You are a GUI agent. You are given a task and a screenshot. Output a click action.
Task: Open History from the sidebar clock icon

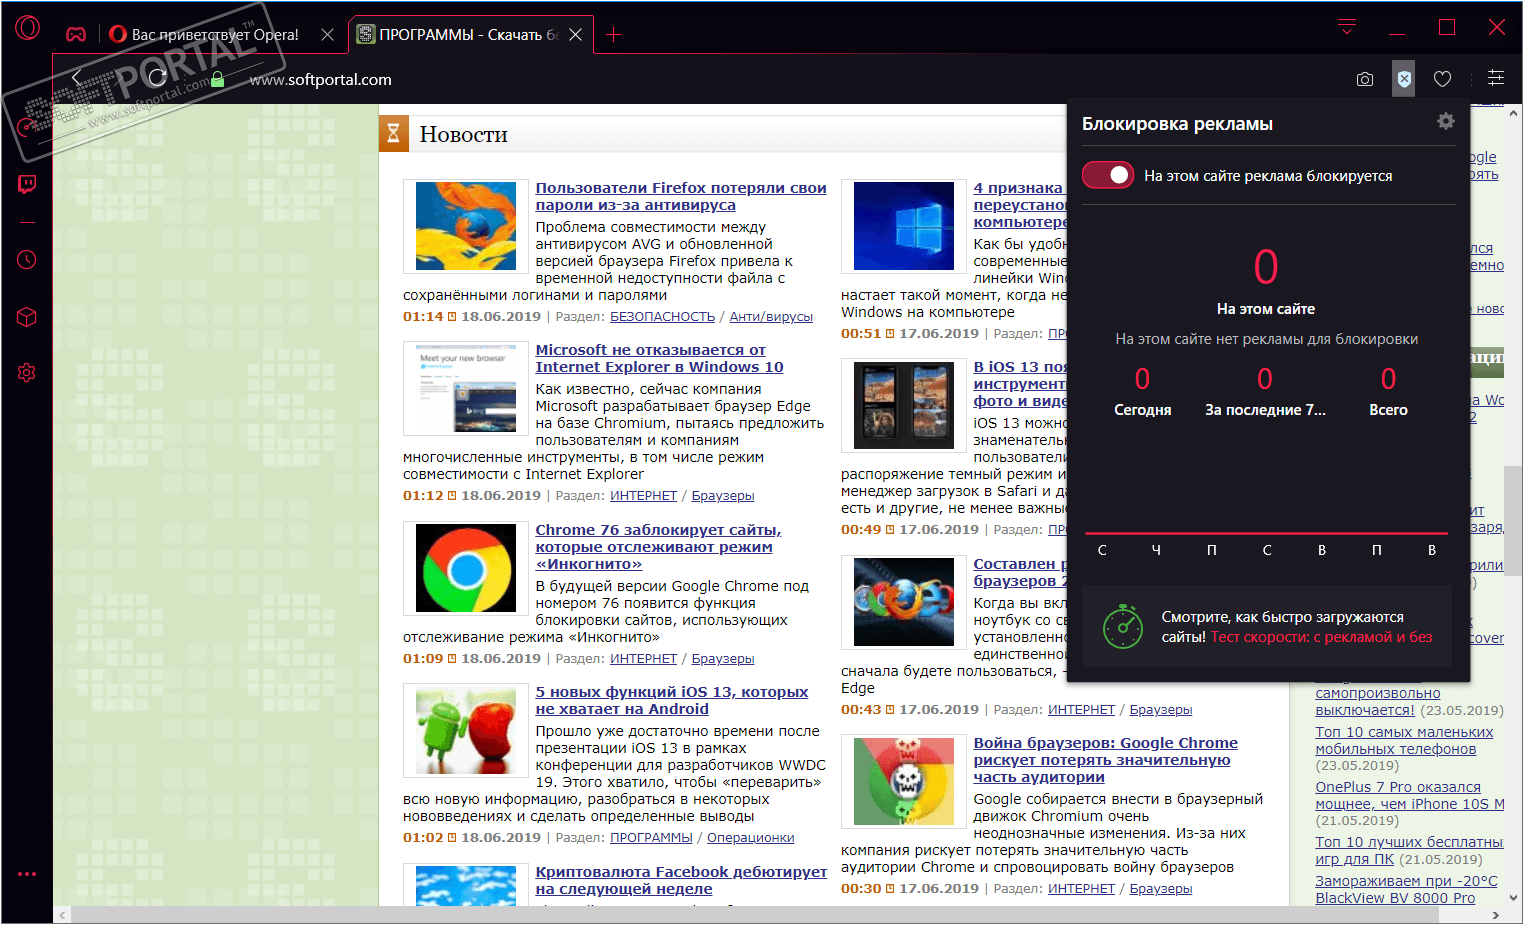(x=27, y=260)
